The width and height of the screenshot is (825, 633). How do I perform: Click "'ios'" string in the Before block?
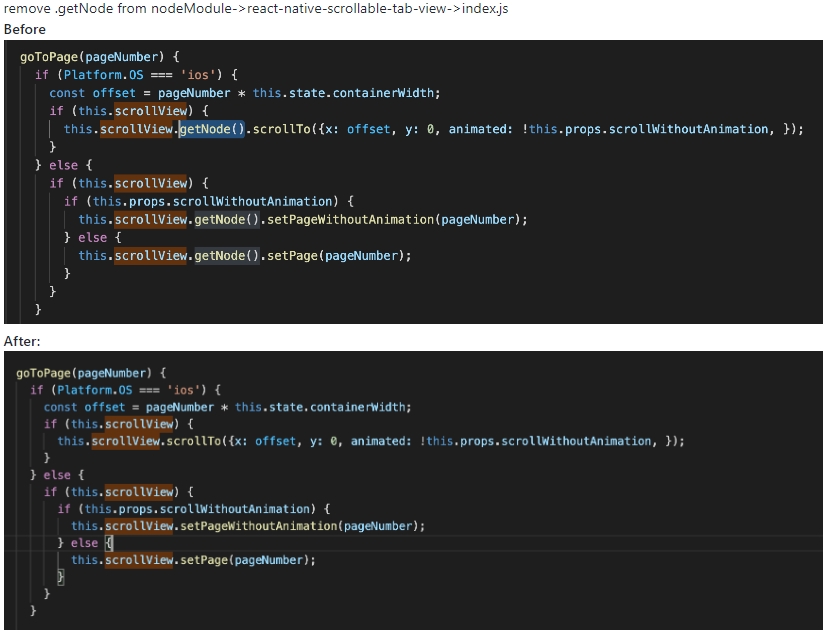click(198, 75)
